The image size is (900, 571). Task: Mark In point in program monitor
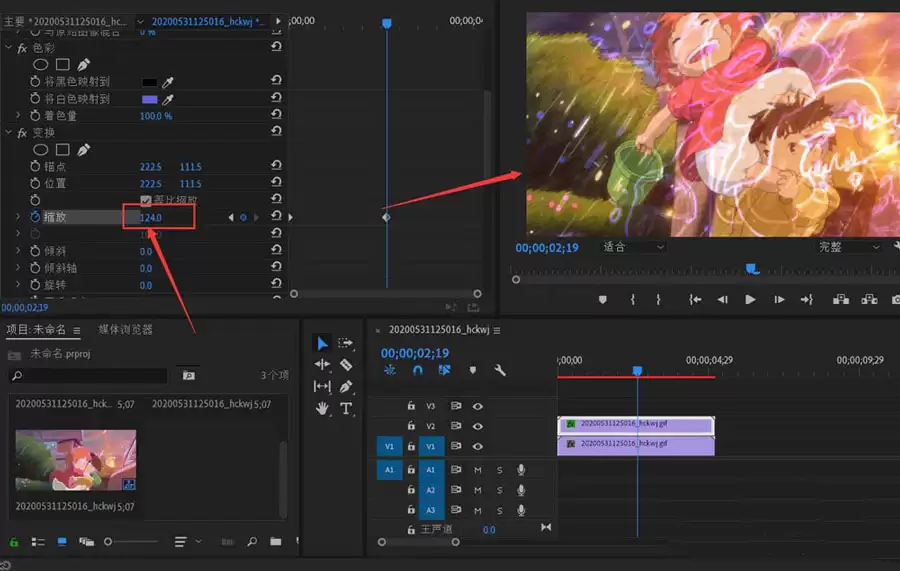coord(633,300)
